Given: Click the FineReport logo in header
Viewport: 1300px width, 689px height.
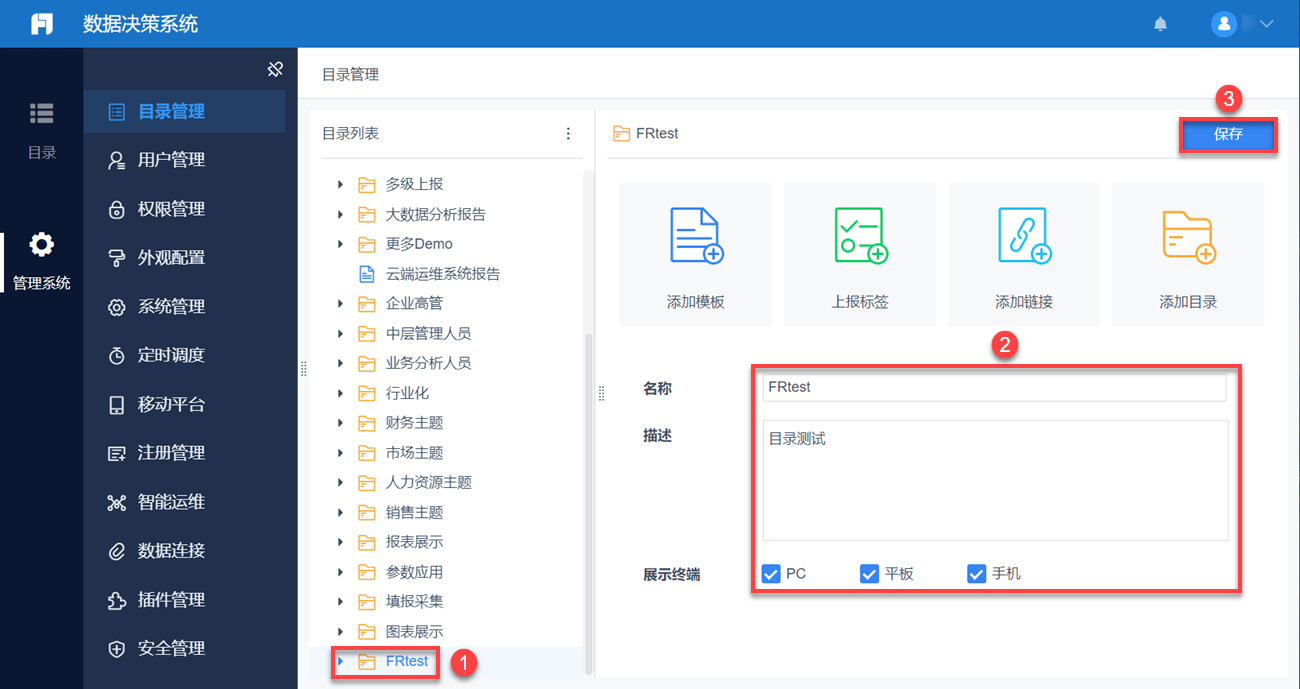Looking at the screenshot, I should pyautogui.click(x=41, y=24).
